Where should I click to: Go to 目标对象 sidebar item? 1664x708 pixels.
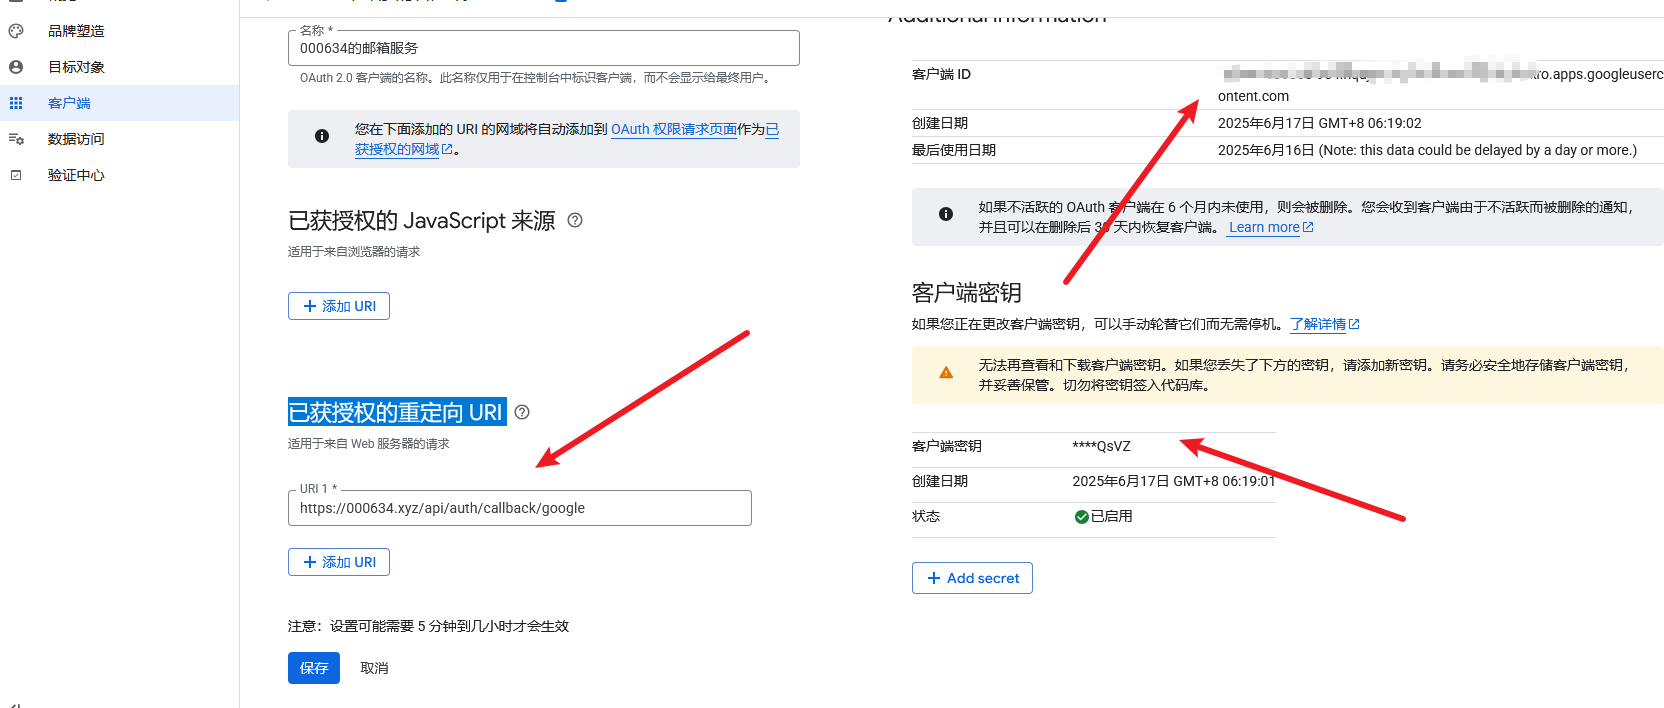point(76,67)
